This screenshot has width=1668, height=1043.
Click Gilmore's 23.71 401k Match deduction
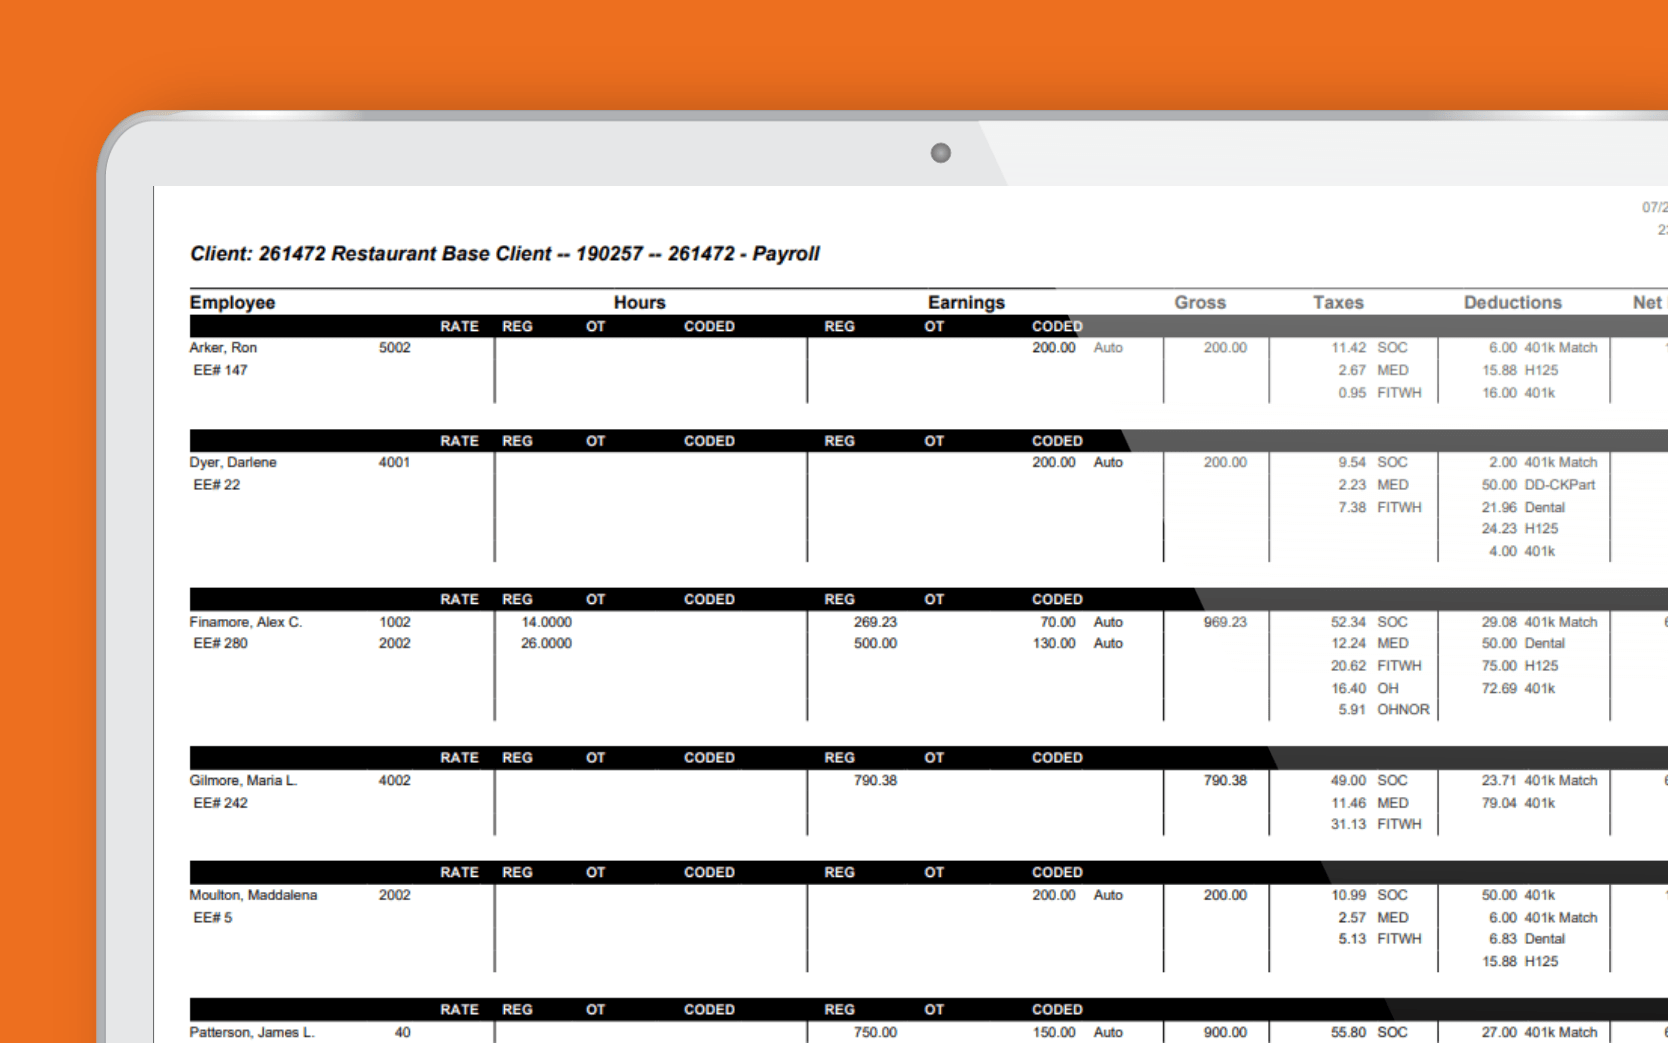tap(1539, 780)
